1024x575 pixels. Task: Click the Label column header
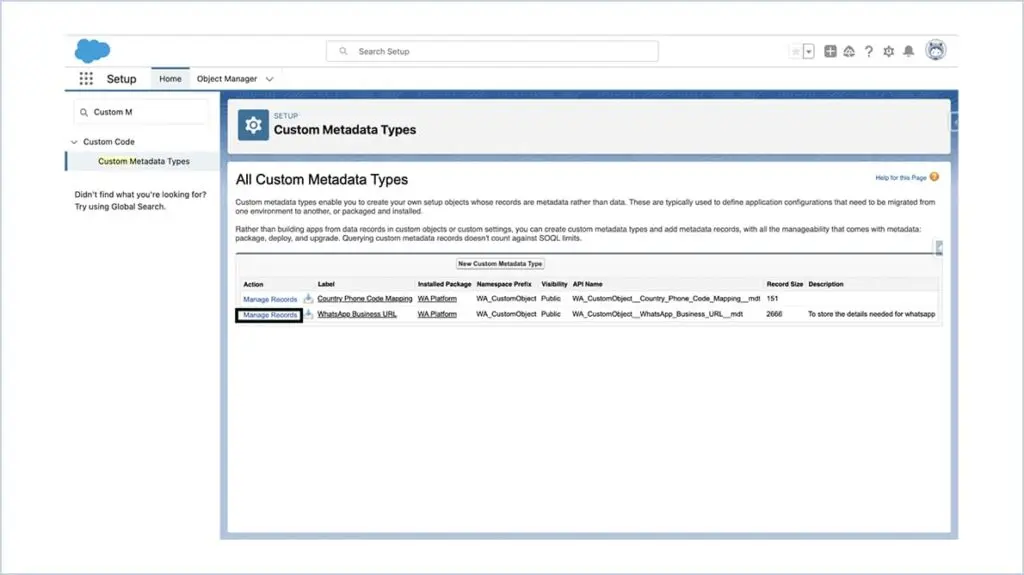326,284
